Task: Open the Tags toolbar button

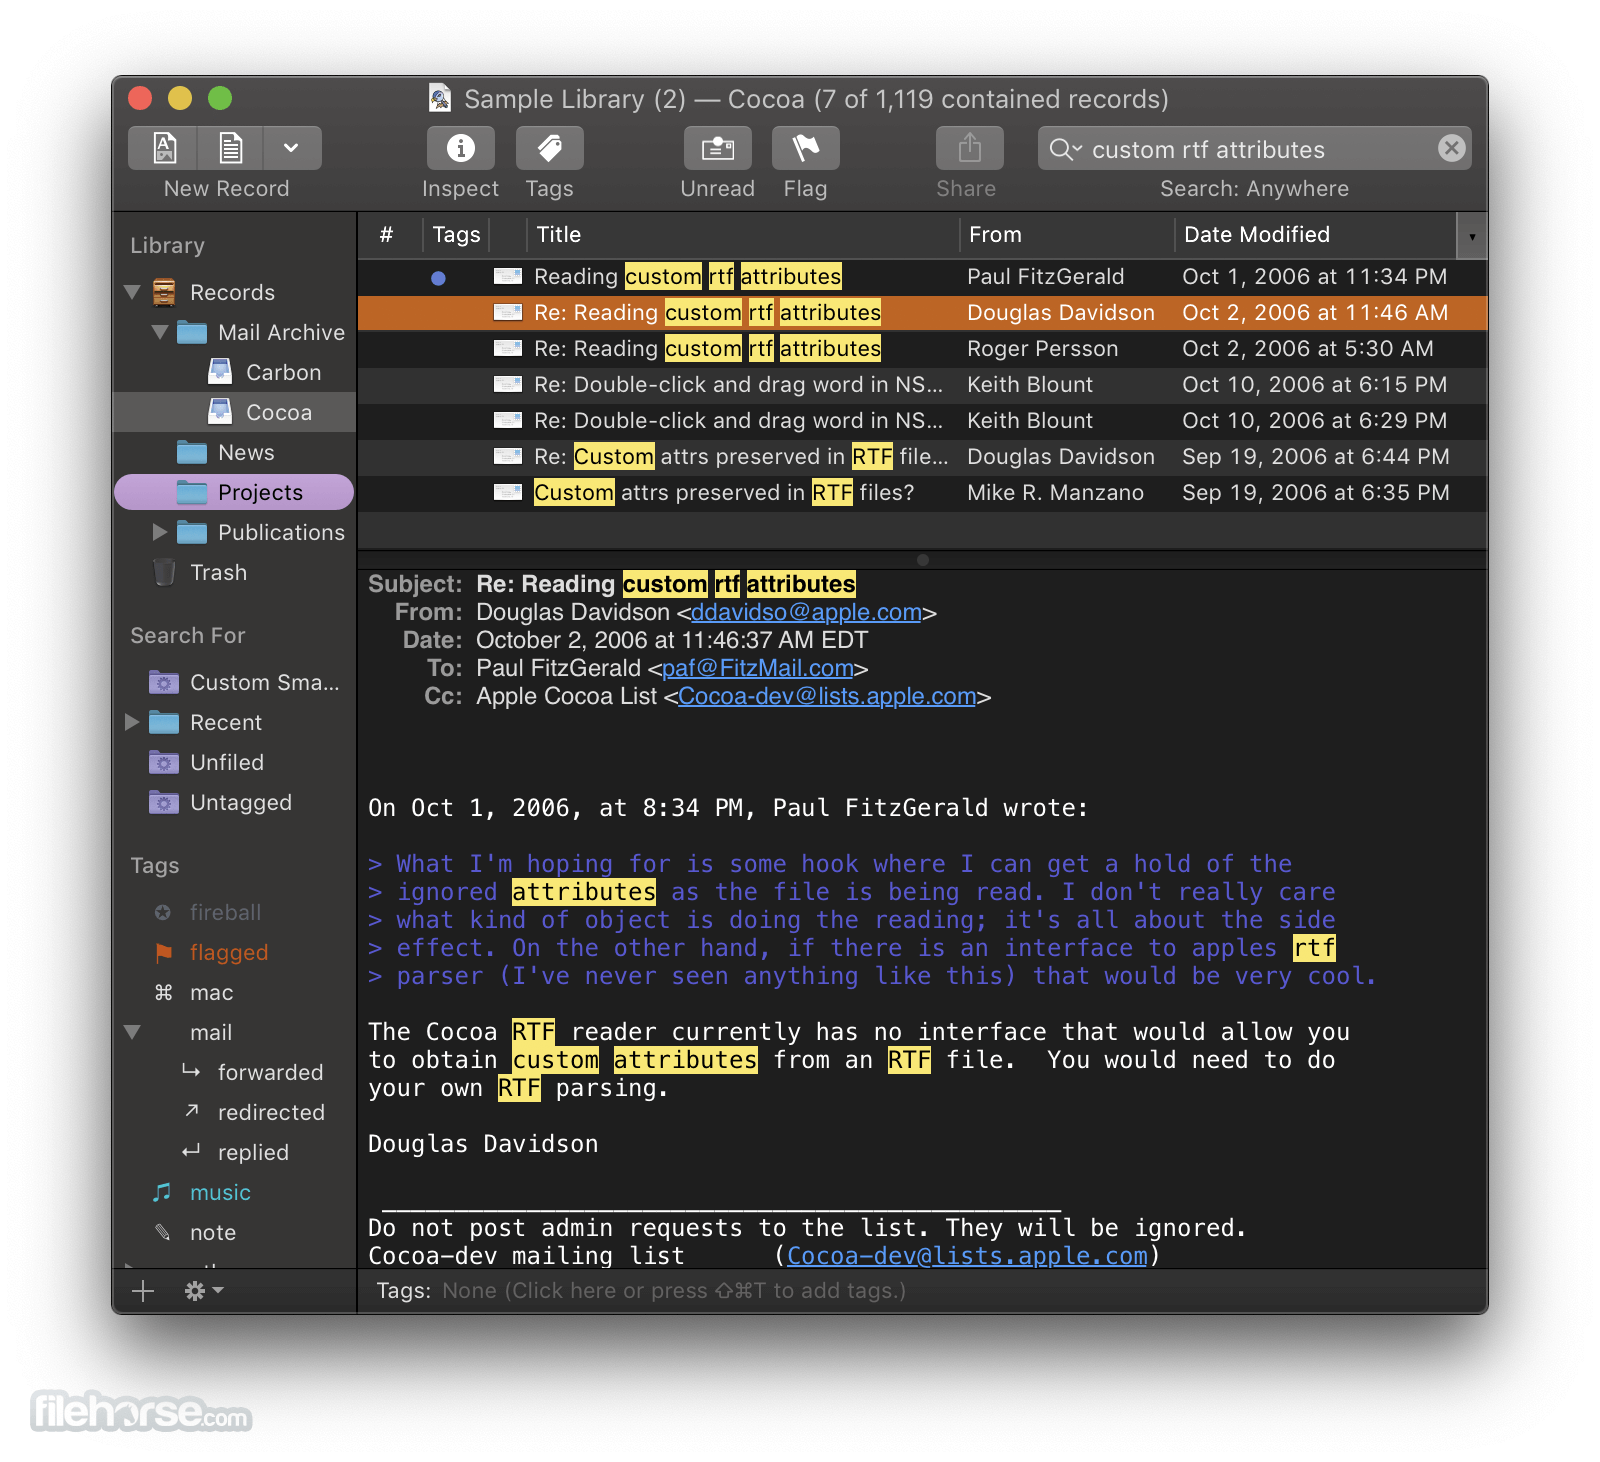Action: 549,148
